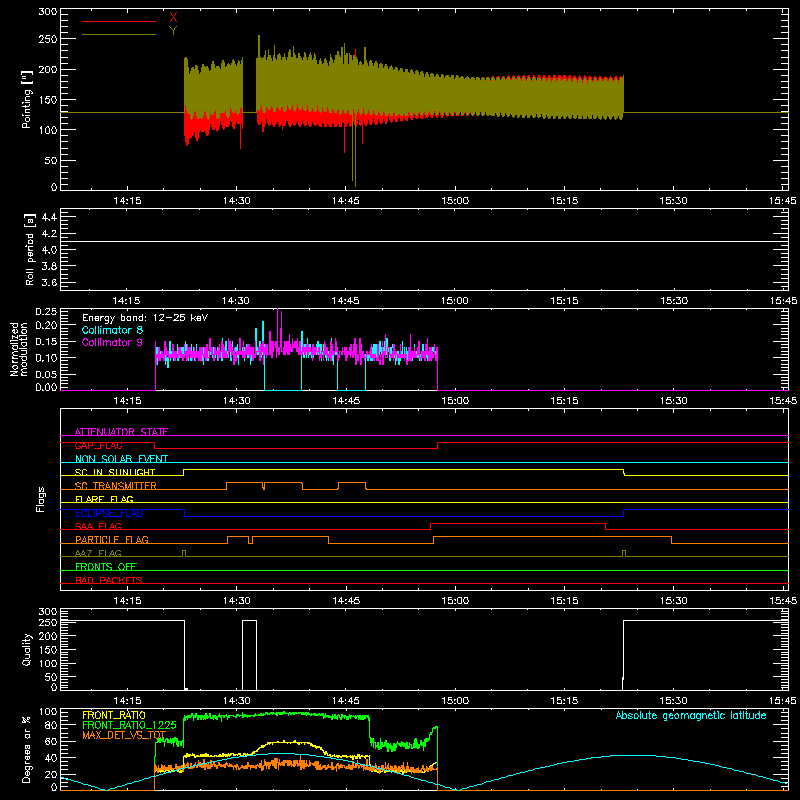Screen dimensions: 800x800
Task: Click the olive flag label above FRONTS_OFF
Action: coord(98,553)
